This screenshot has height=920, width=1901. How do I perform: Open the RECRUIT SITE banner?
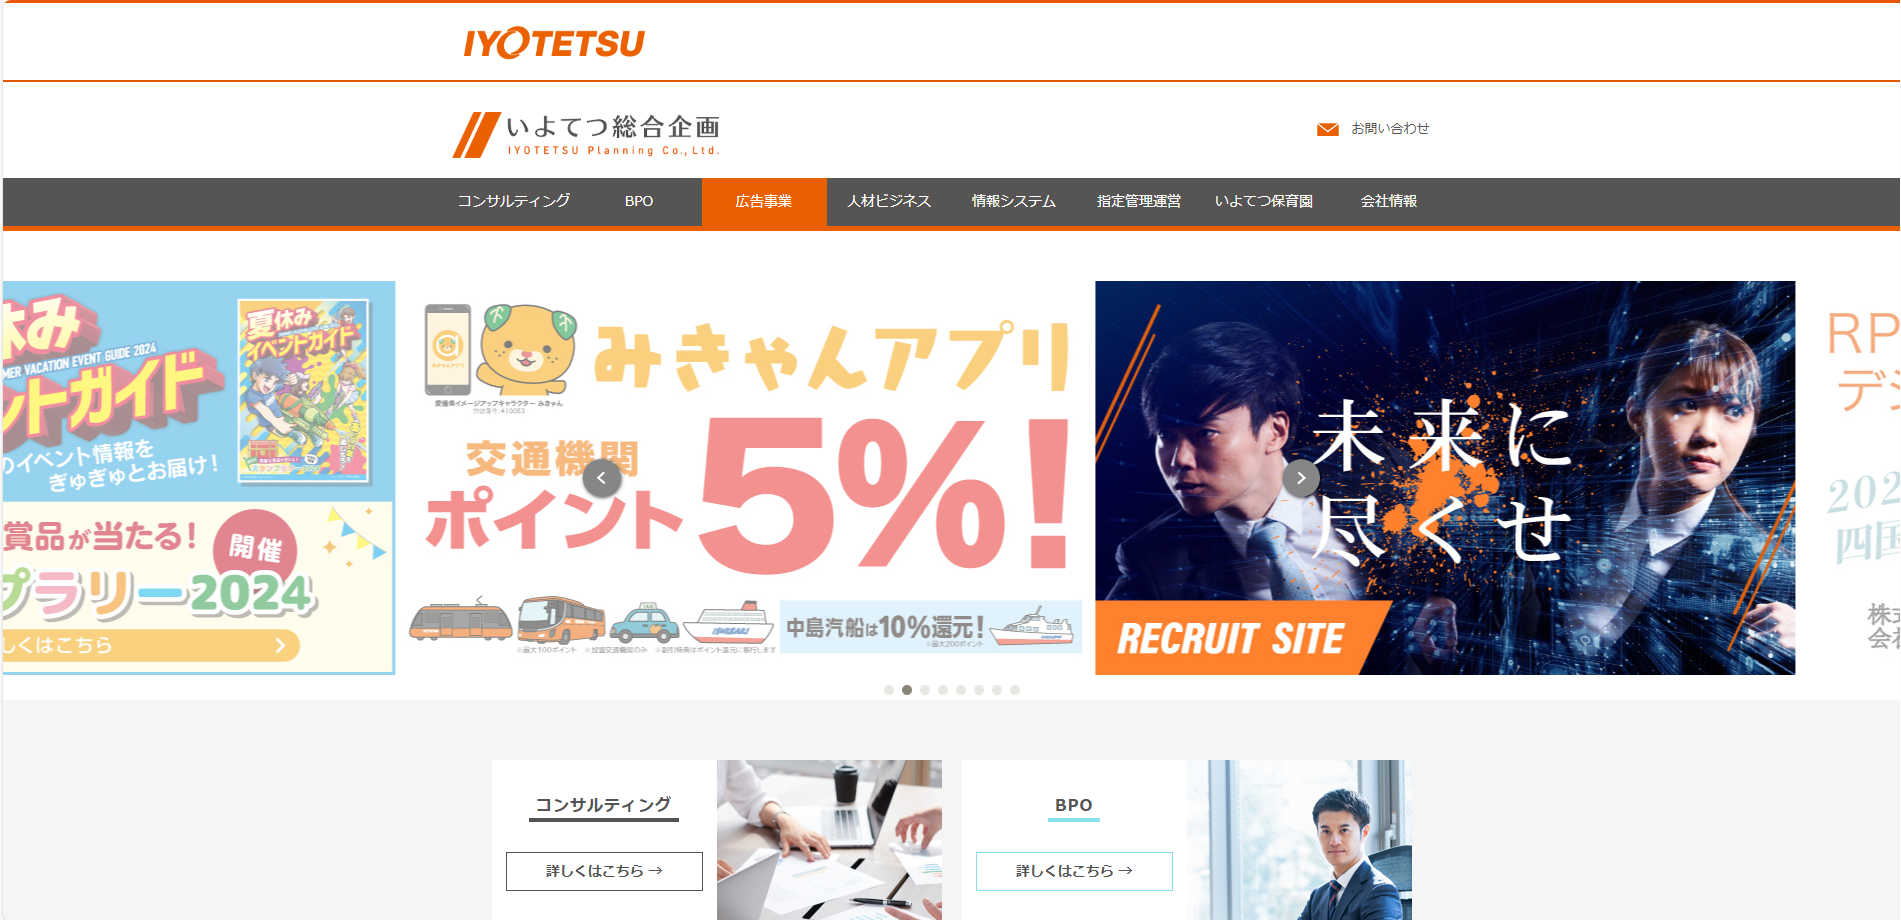pos(1445,478)
